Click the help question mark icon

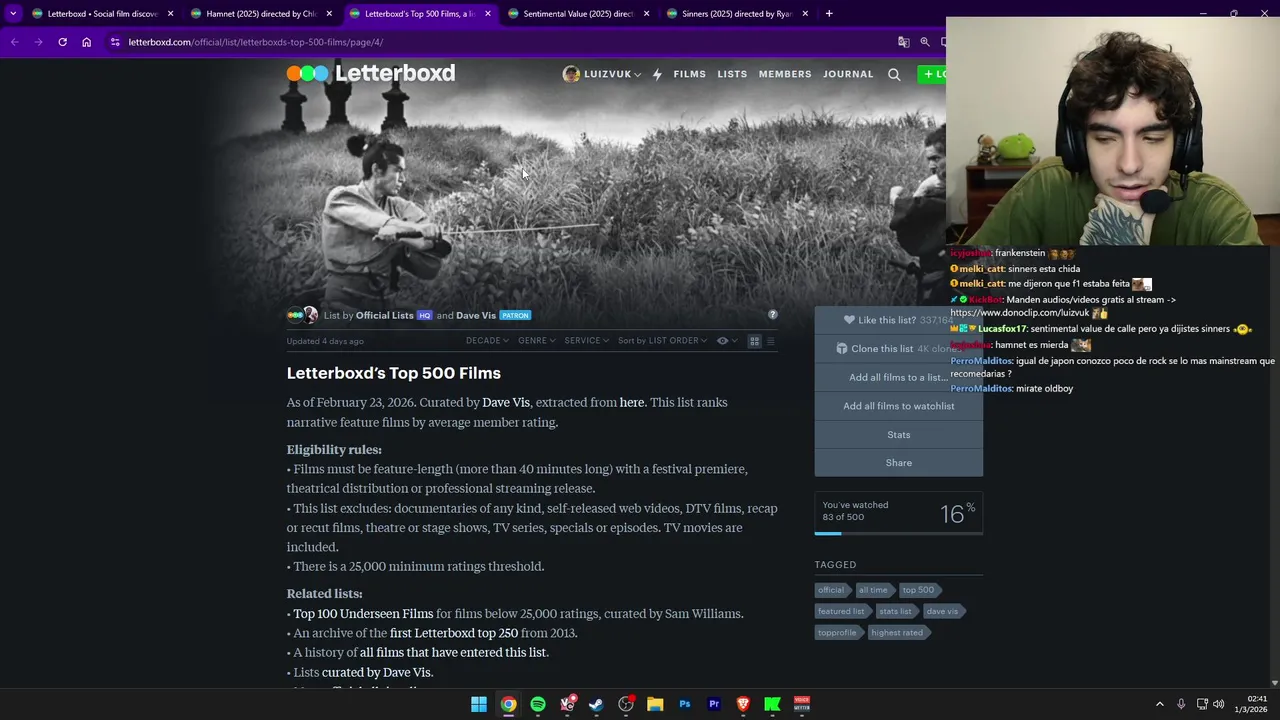(x=772, y=315)
